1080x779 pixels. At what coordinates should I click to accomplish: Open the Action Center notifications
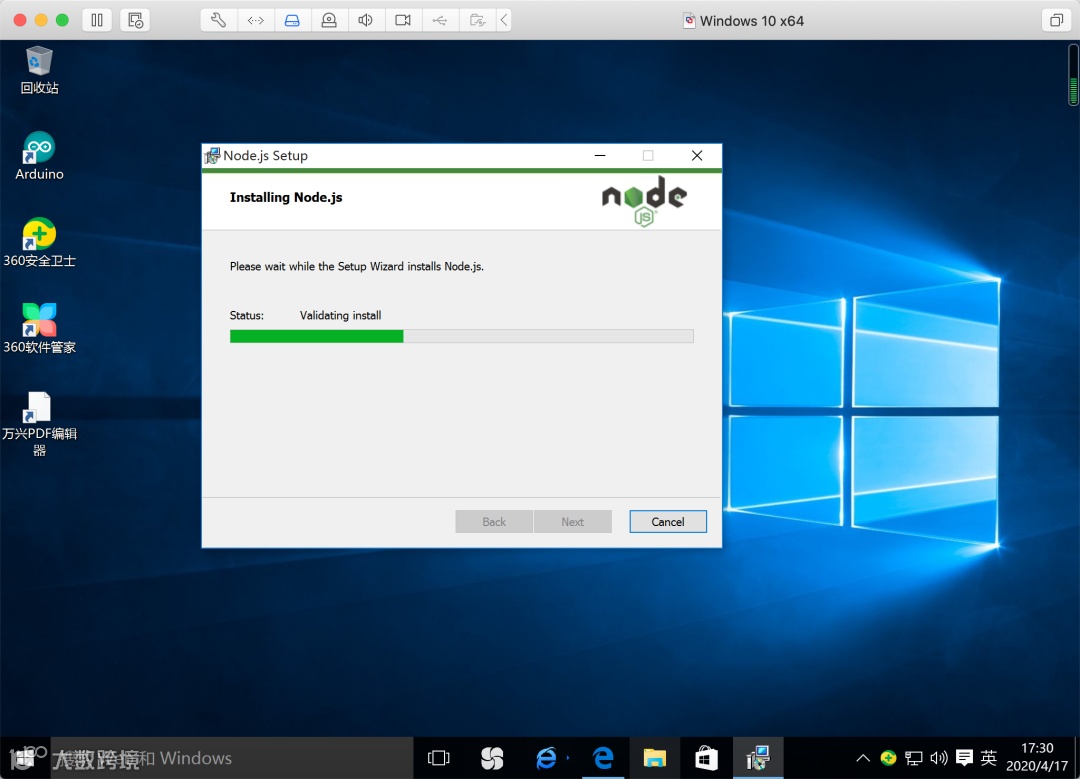pos(964,758)
